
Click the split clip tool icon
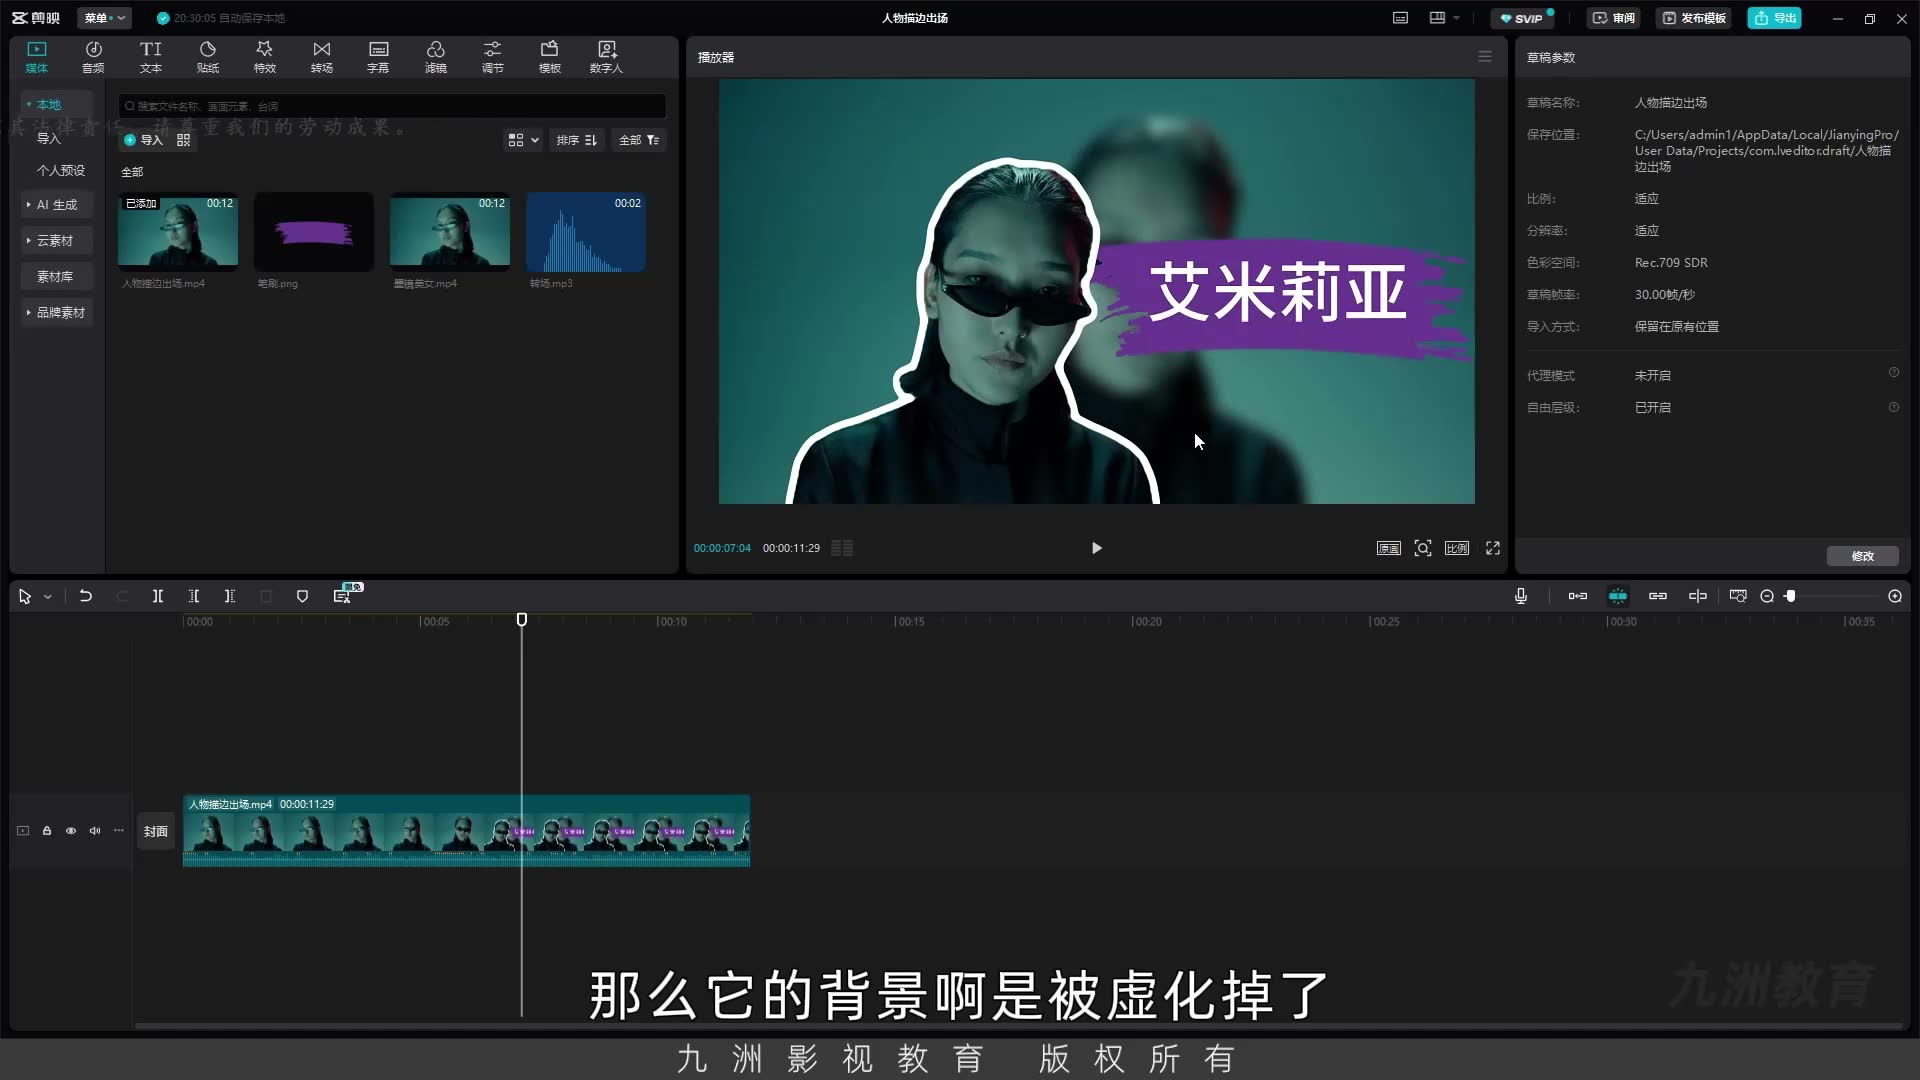[x=158, y=596]
